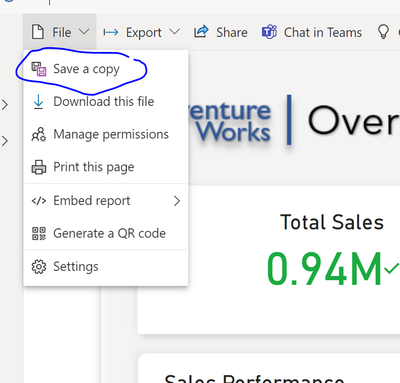Click the 0.94M sales value
The image size is (400, 383).
click(x=324, y=269)
